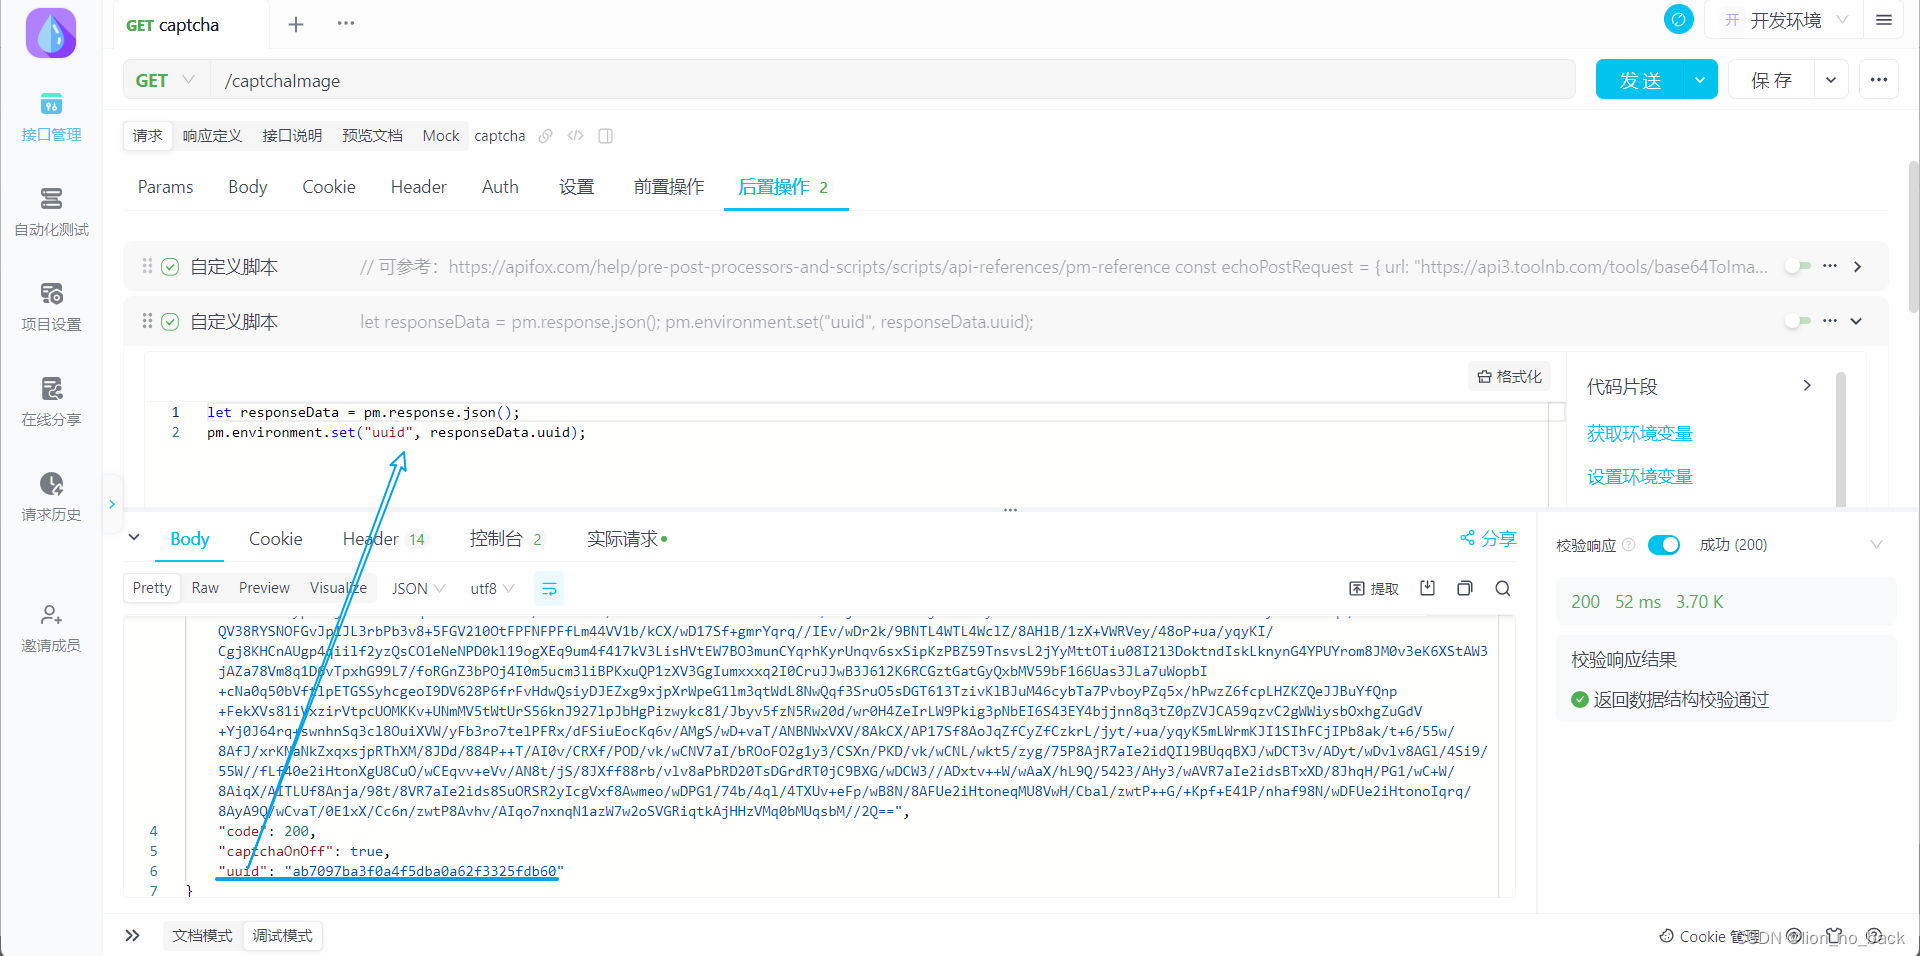Open the hamburger menu at top right
This screenshot has height=956, width=1920.
[1884, 20]
